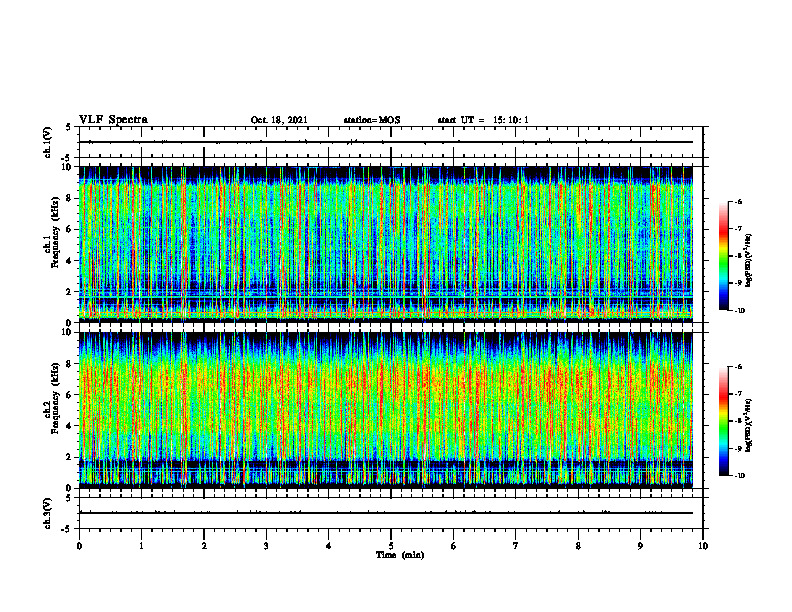Viewport: 792px width, 612px height.
Task: Click the 'station=MOS' header label
Action: [372, 120]
